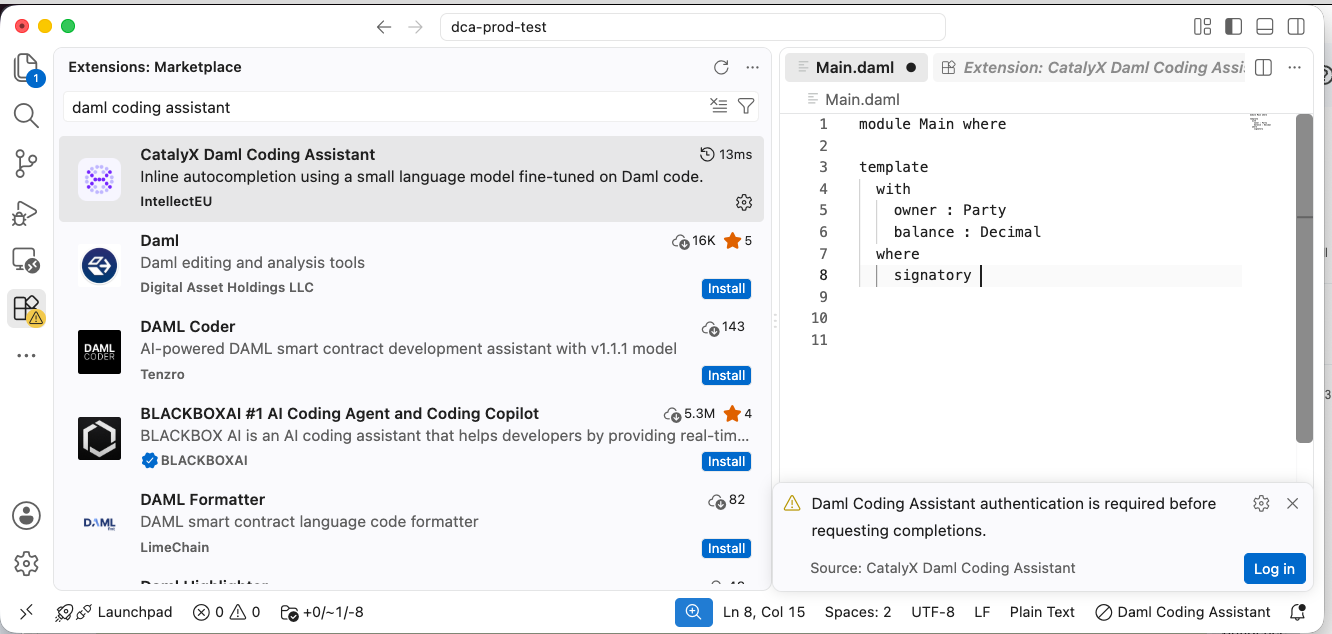This screenshot has width=1332, height=634.
Task: Click the Daml extension logo
Action: click(x=99, y=265)
